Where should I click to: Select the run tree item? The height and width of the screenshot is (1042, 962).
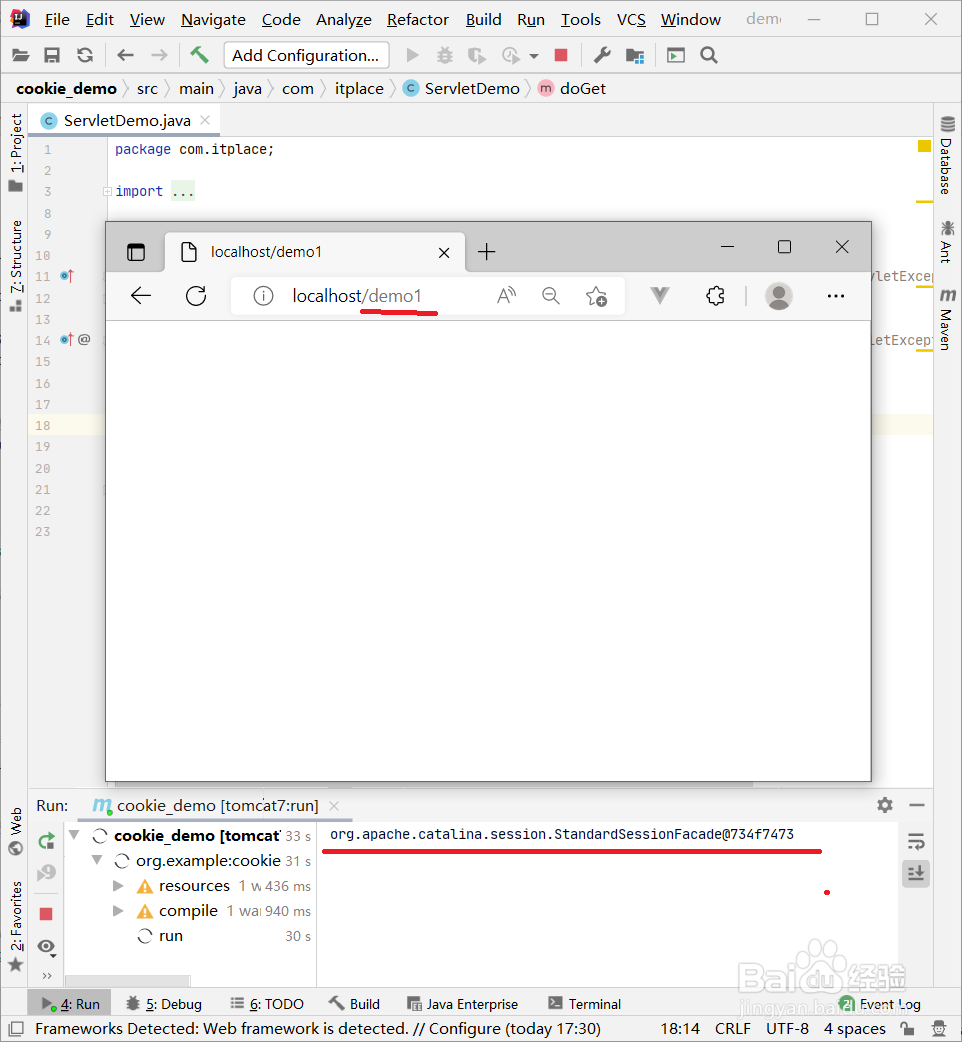pyautogui.click(x=171, y=936)
